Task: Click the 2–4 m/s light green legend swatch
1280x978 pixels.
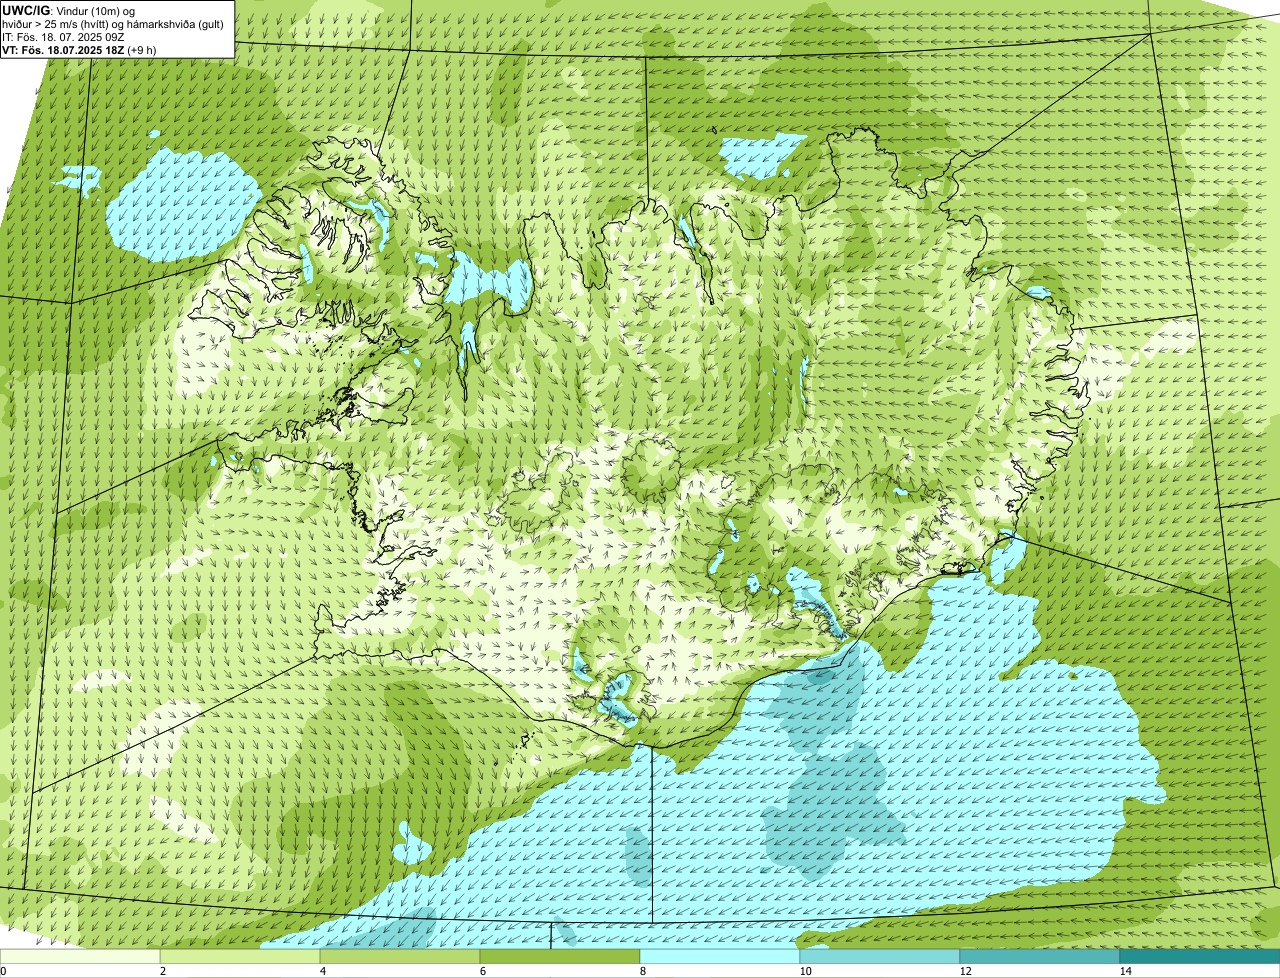Action: point(240,956)
